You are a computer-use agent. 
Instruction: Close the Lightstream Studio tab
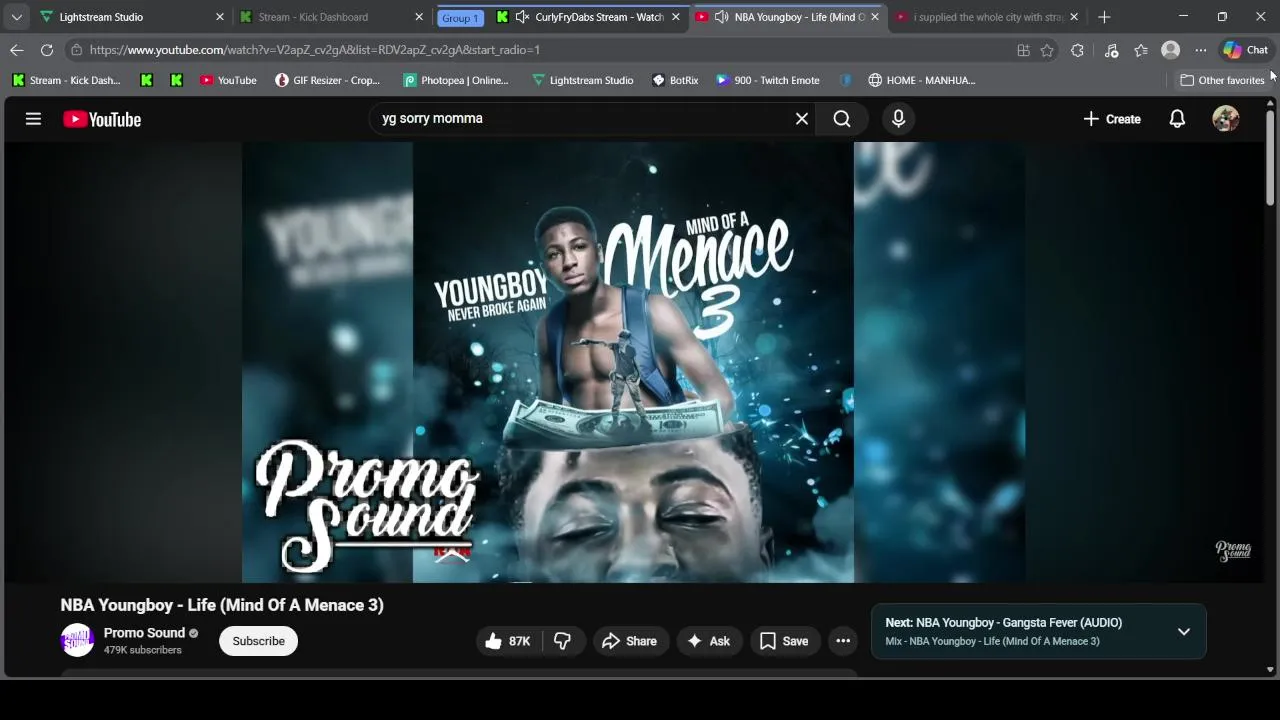pos(220,17)
